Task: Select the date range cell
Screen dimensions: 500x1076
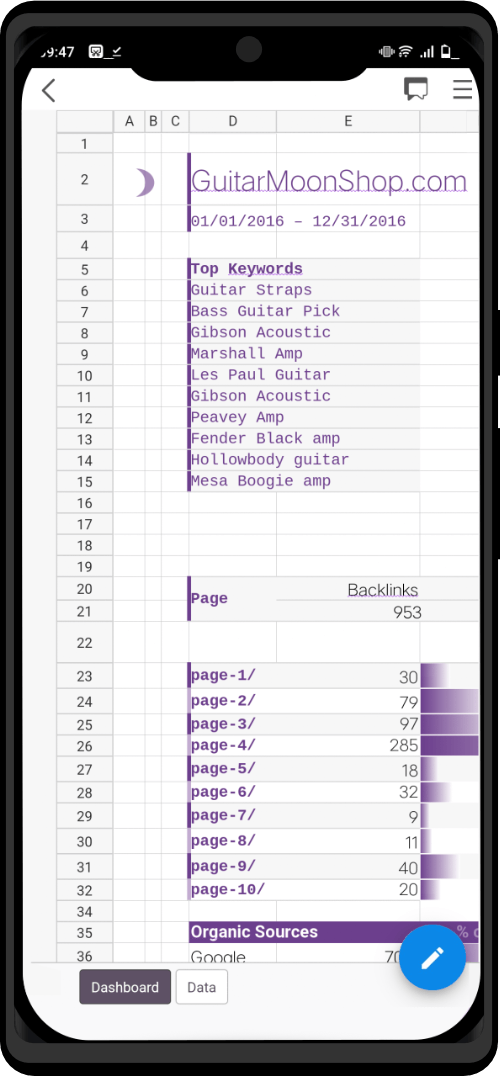Action: (x=298, y=221)
